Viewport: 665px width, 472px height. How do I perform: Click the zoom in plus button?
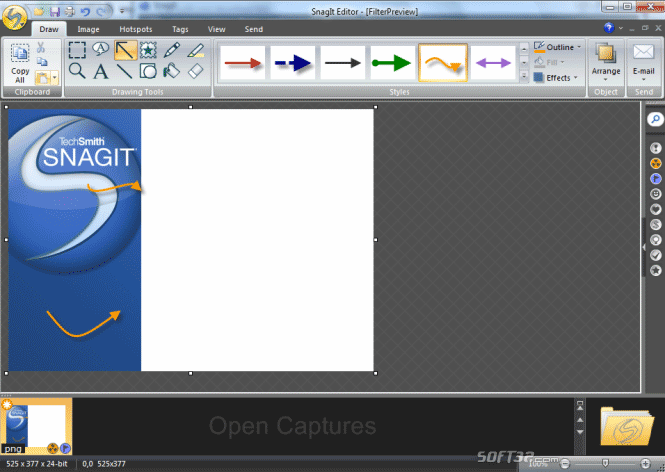645,464
